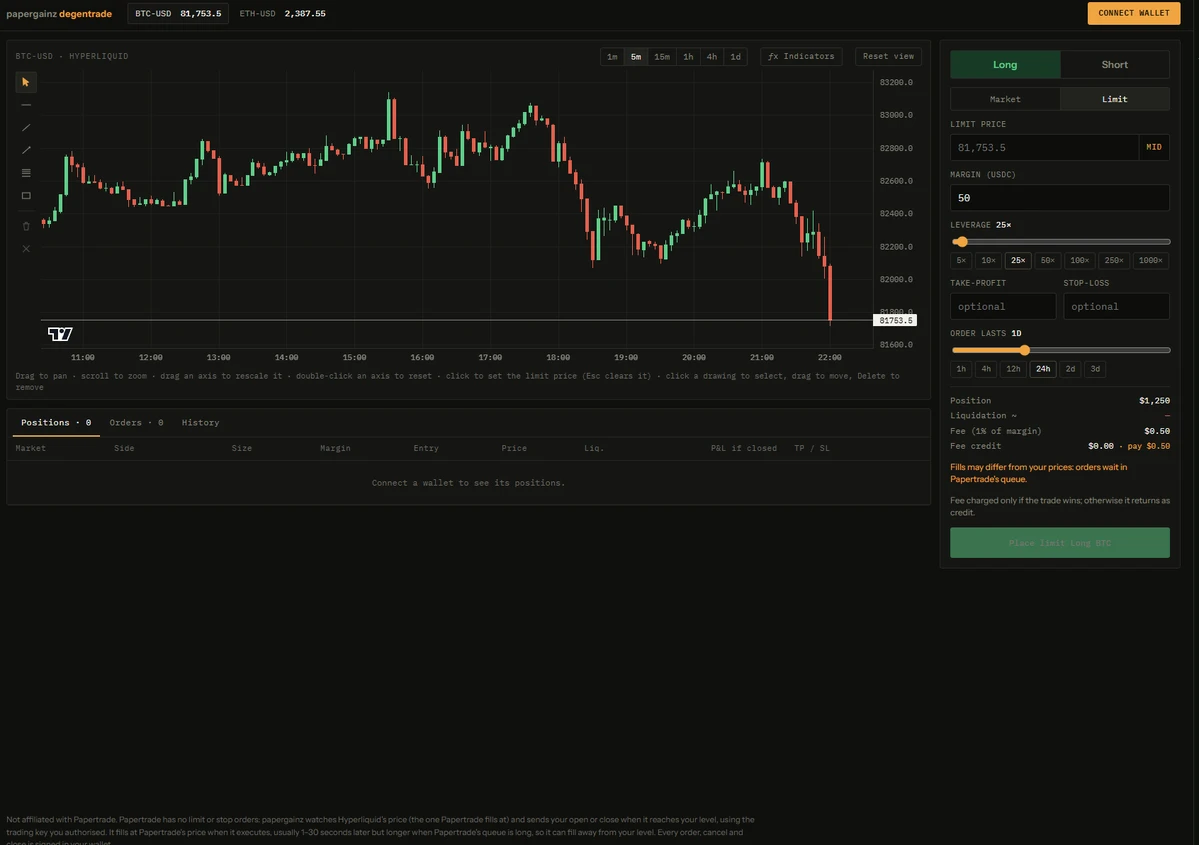
Task: Open the History tab
Action: pos(200,423)
